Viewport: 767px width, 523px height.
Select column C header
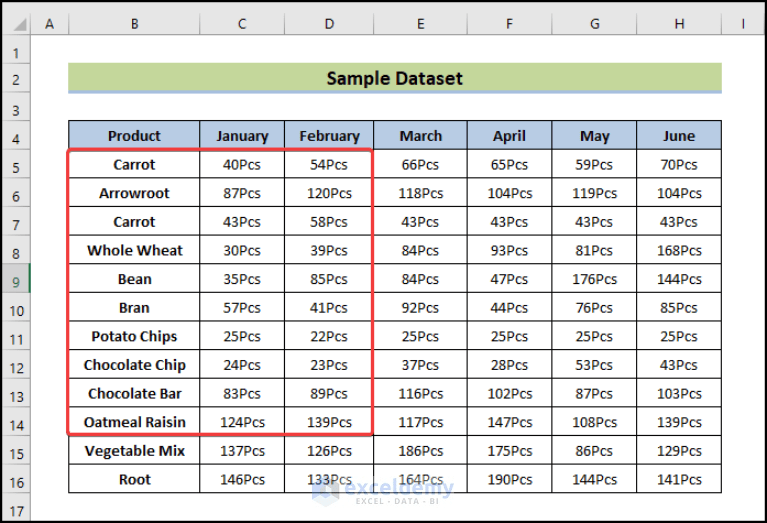[x=242, y=23]
